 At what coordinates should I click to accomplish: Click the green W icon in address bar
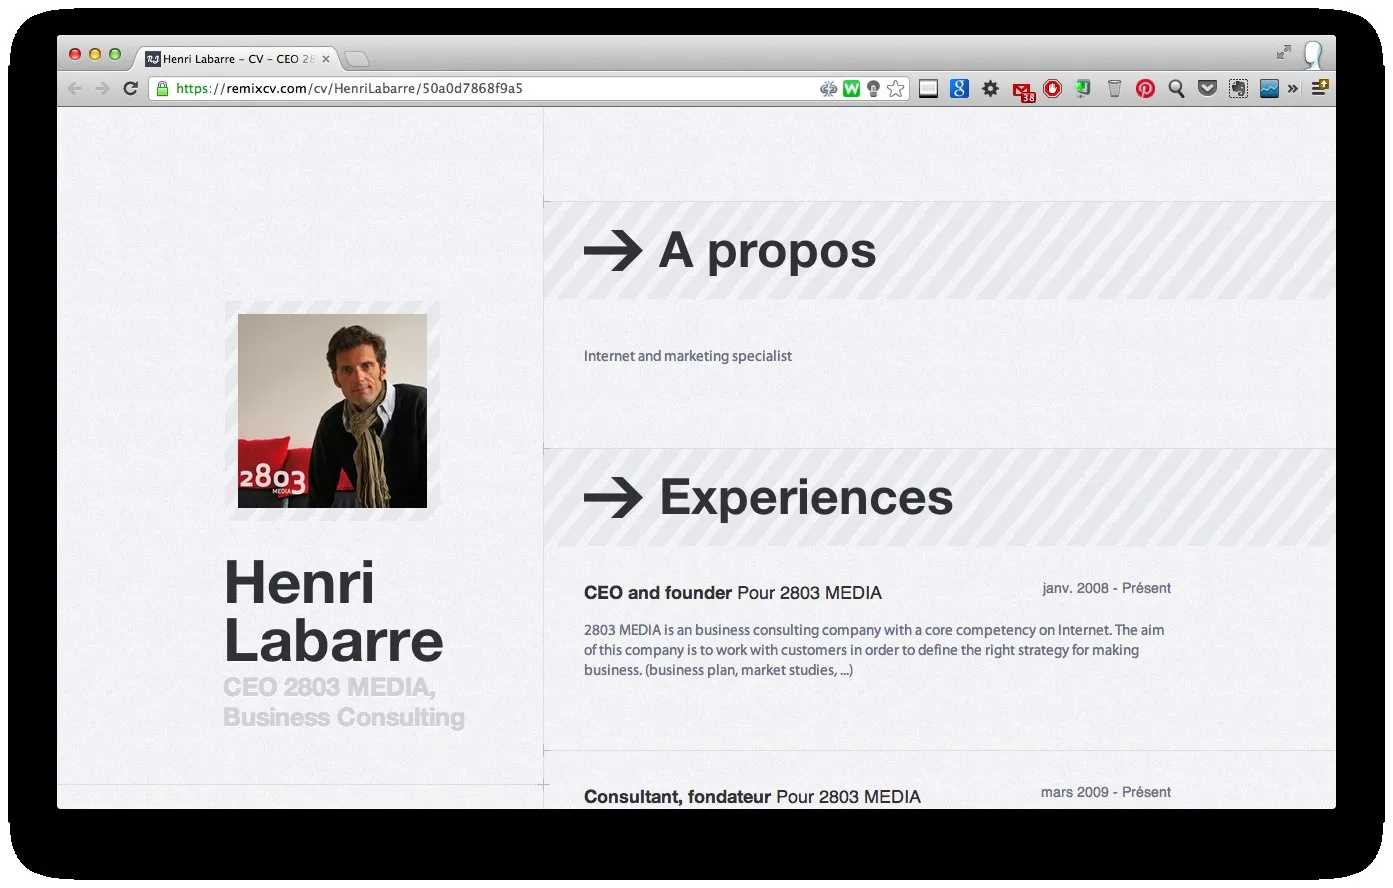point(851,89)
